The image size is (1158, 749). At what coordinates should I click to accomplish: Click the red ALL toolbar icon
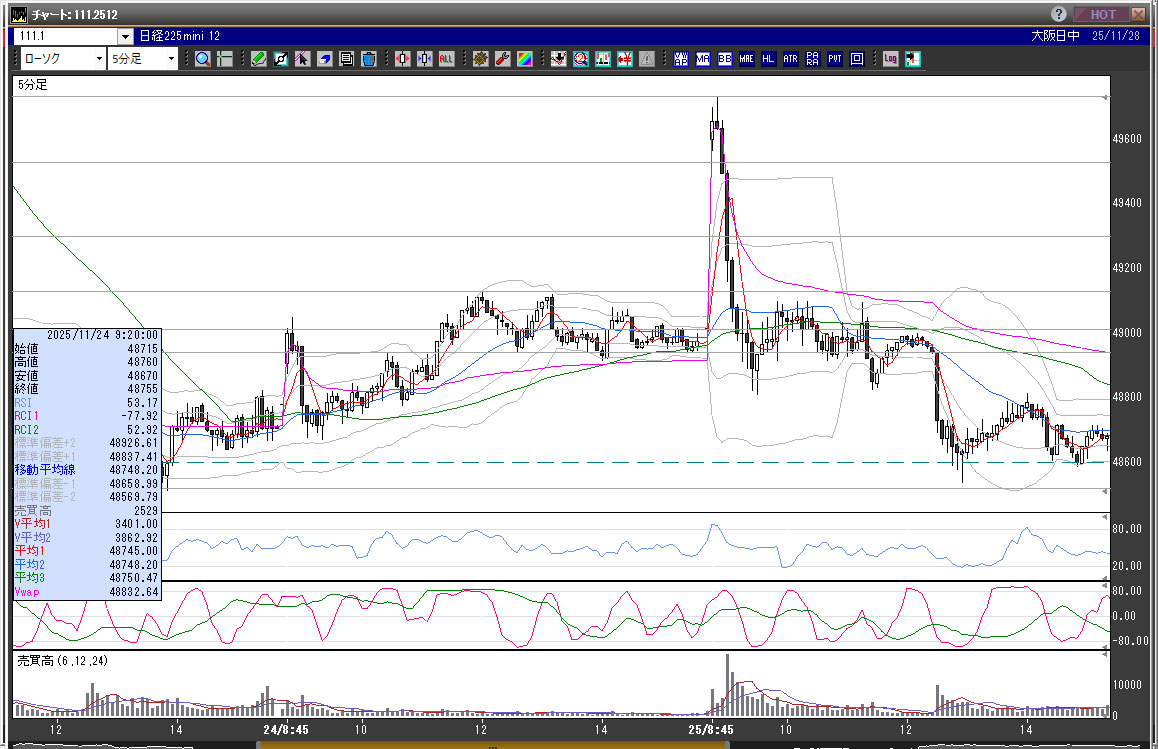[x=446, y=59]
